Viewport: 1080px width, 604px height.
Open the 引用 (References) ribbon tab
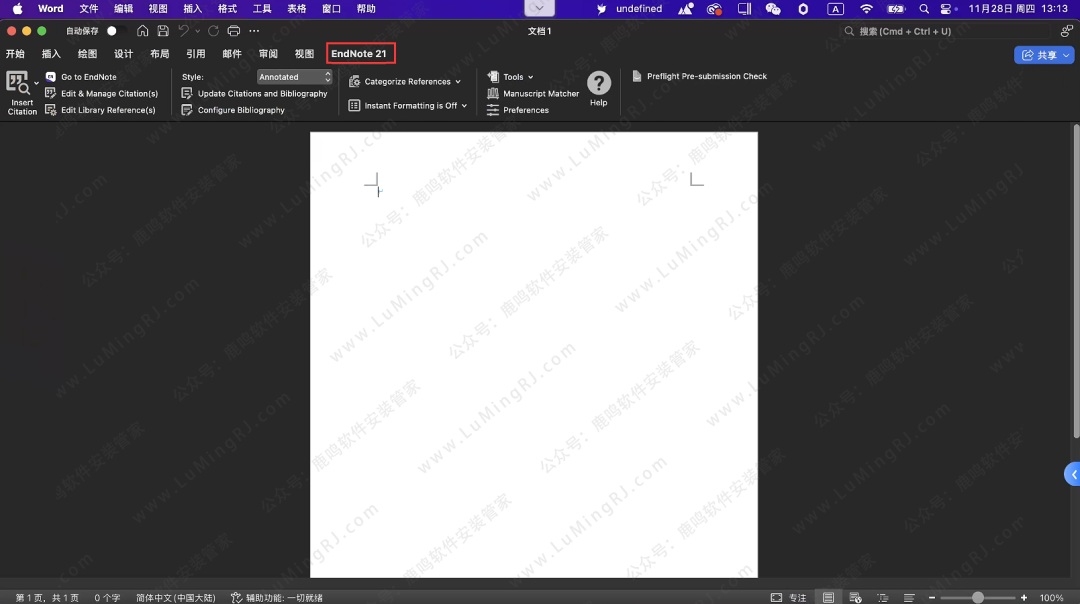(x=195, y=54)
